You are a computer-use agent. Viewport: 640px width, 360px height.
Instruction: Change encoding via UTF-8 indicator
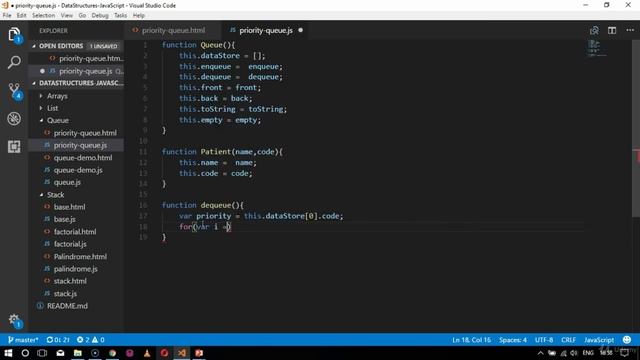[544, 340]
